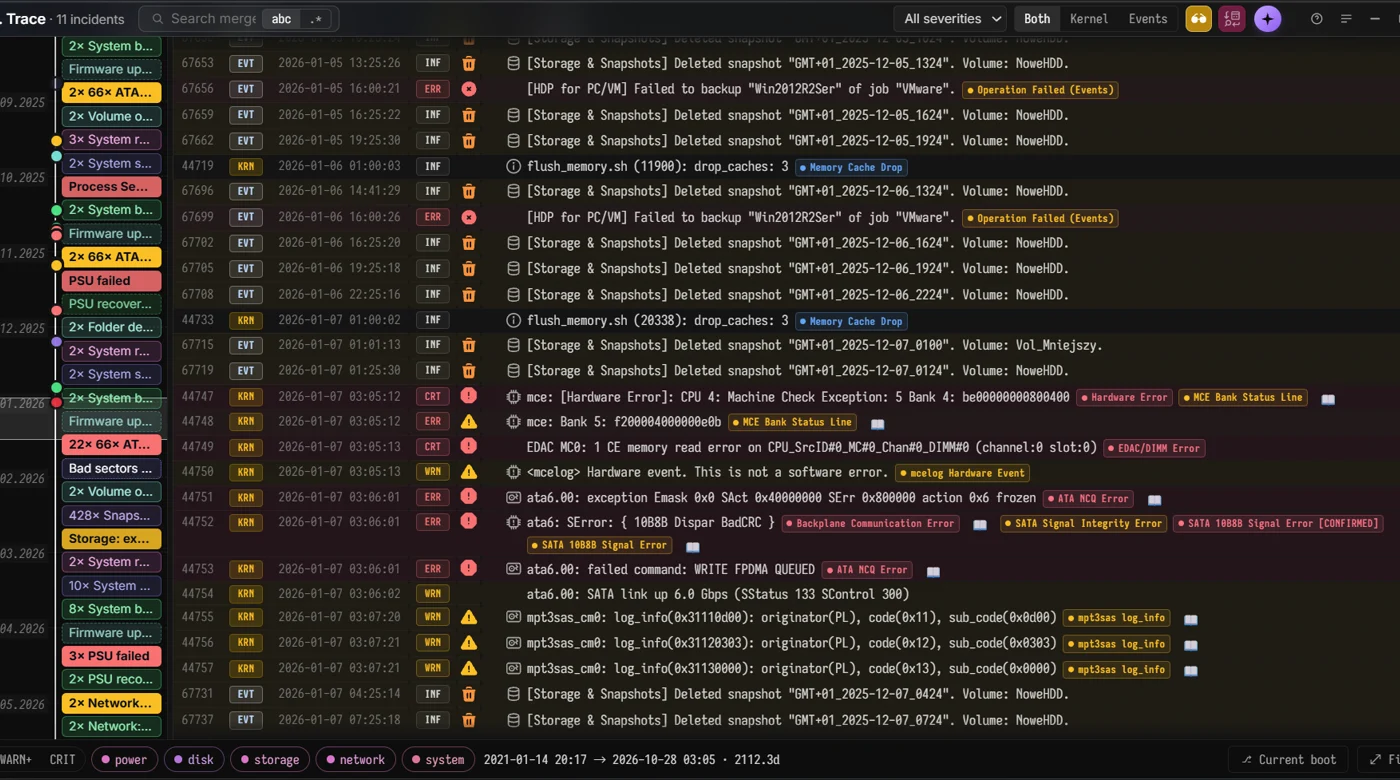
Task: Open the All severities dropdown
Action: (952, 19)
